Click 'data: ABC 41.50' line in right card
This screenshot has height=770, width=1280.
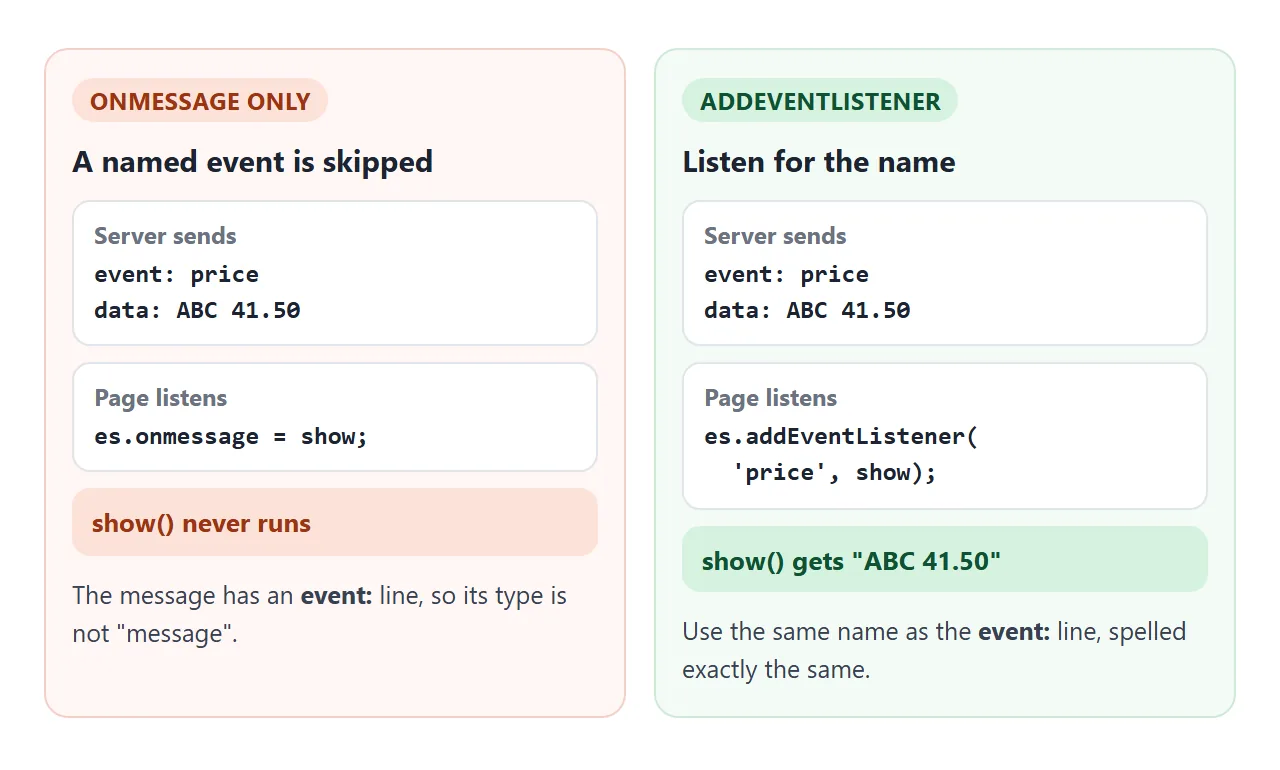[808, 310]
